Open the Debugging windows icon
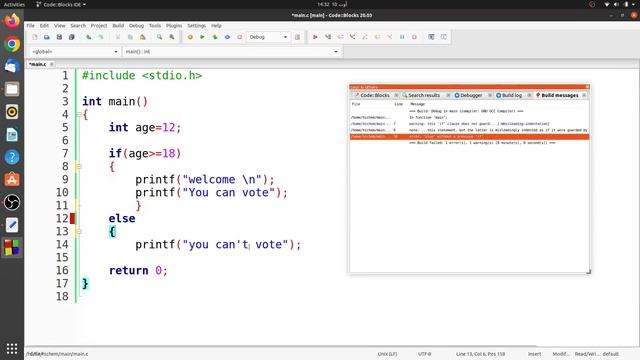Screen dimensions: 640x360 click(431, 37)
